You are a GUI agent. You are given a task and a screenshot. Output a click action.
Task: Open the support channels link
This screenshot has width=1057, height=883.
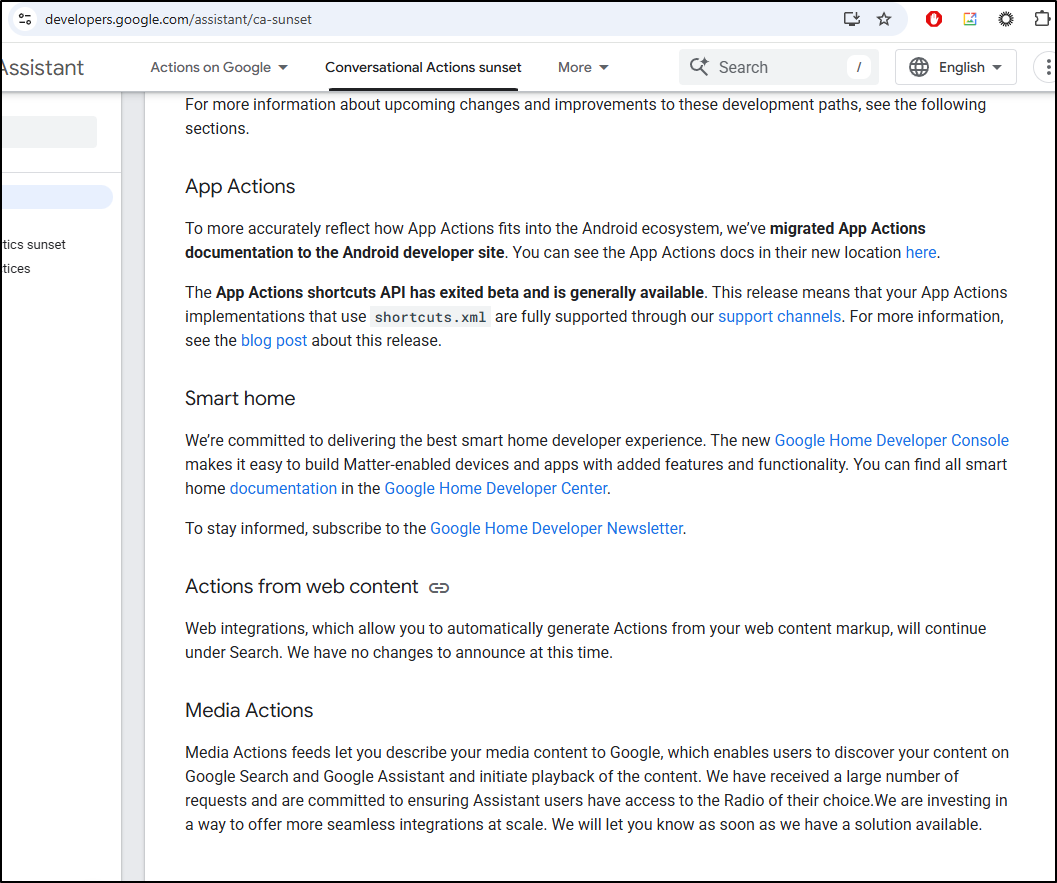[x=779, y=316]
